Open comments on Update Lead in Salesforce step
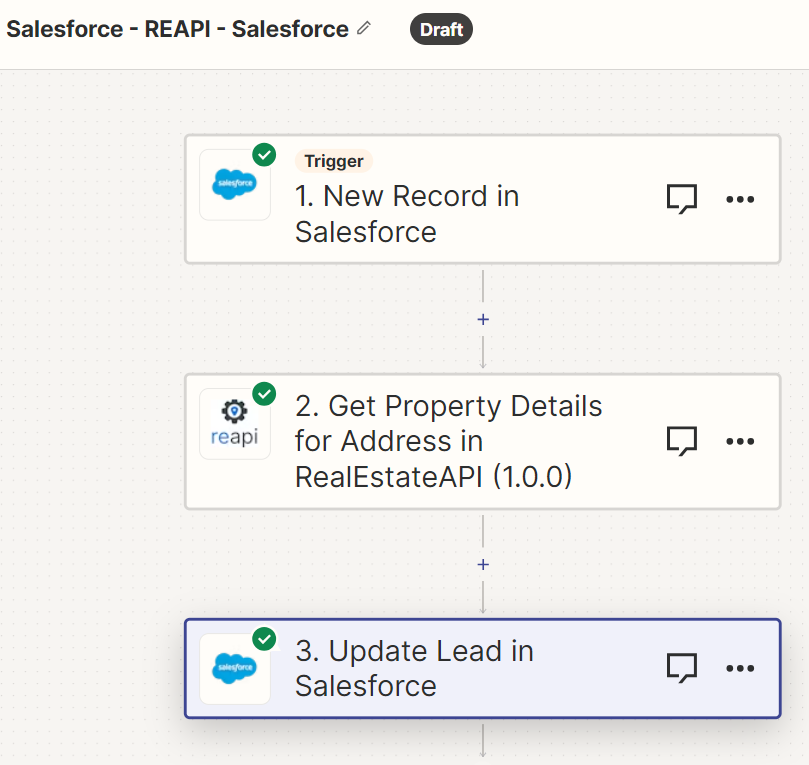809x765 pixels. (x=682, y=668)
